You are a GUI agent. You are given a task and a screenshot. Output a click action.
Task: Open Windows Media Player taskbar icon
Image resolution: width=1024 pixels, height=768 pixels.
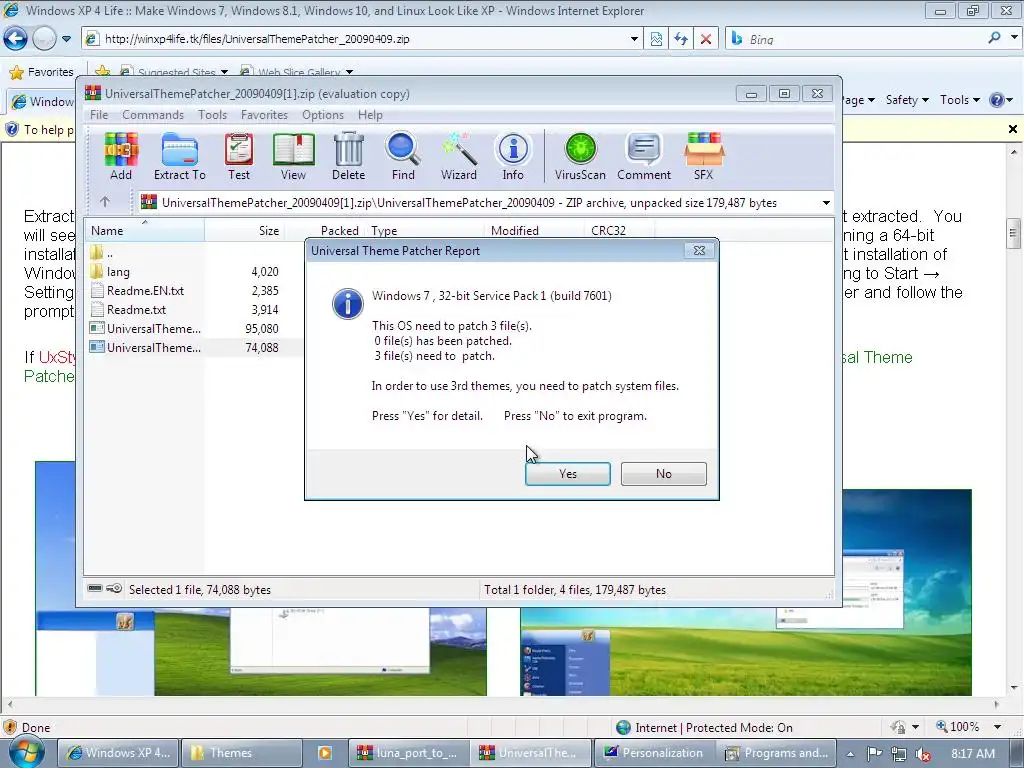click(x=325, y=752)
